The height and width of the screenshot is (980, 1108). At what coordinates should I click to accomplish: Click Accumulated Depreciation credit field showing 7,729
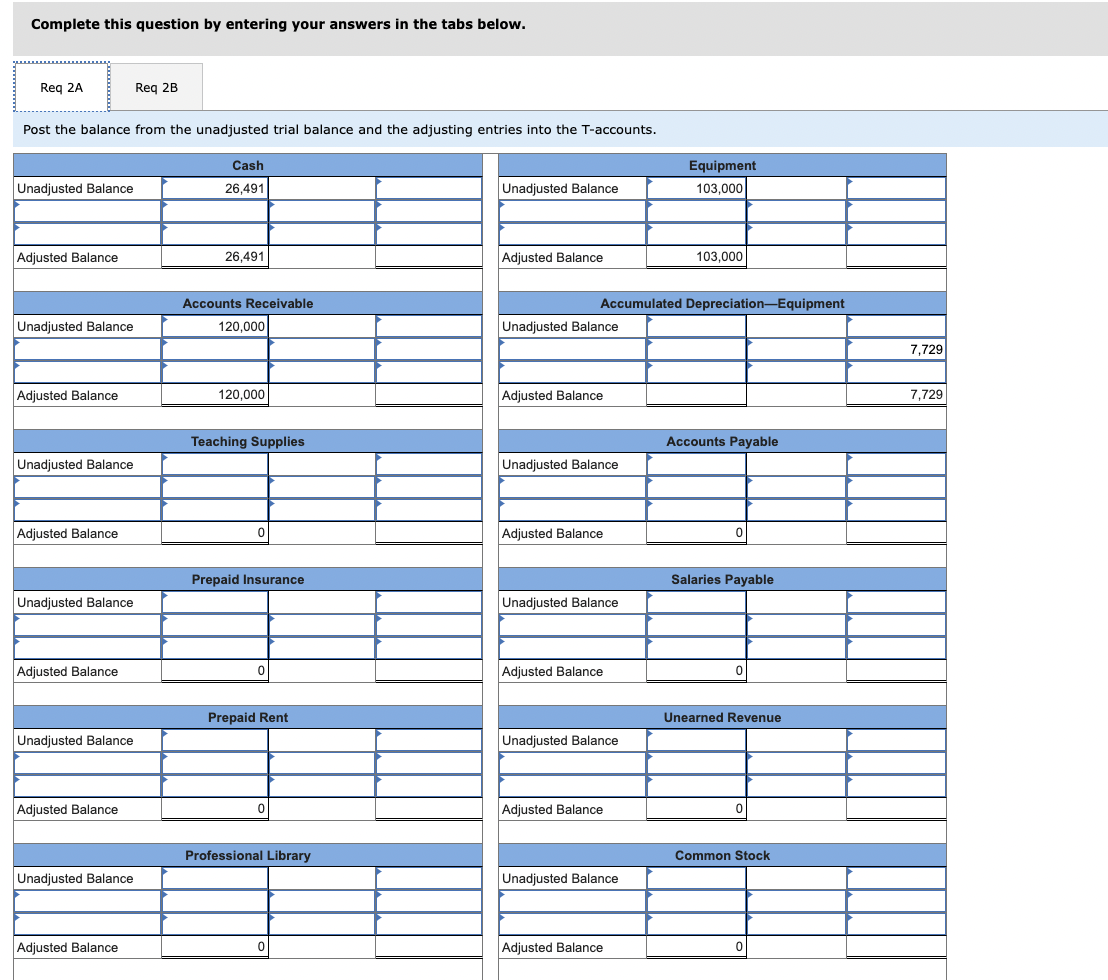click(896, 349)
